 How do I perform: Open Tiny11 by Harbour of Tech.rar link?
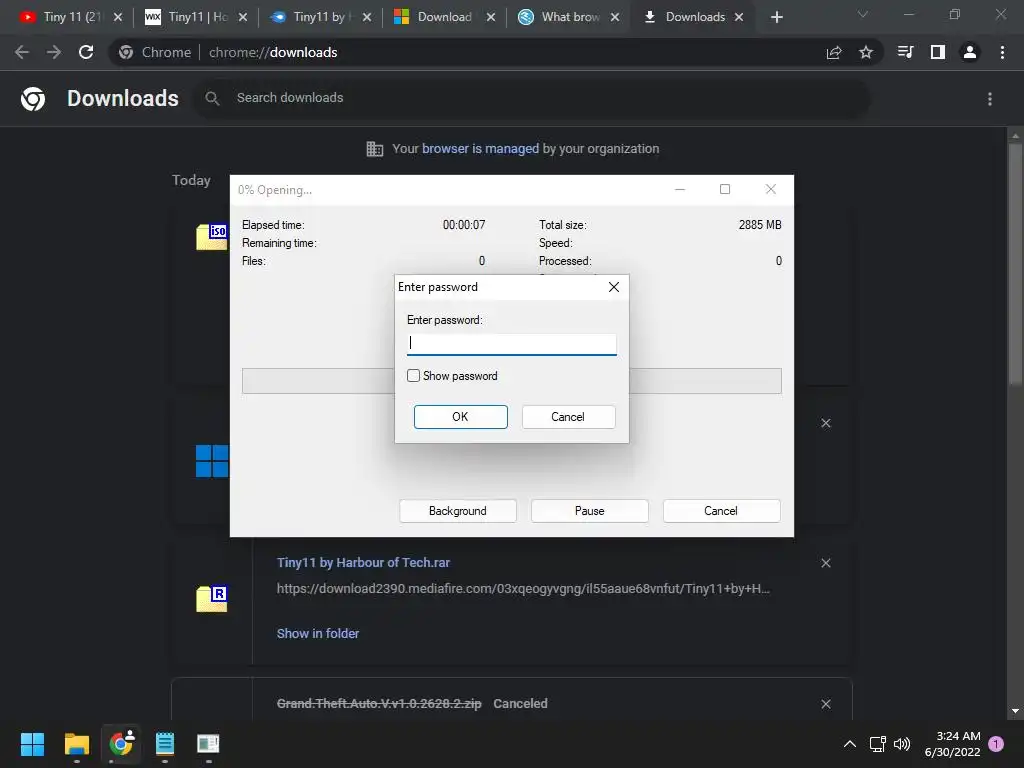pyautogui.click(x=363, y=562)
